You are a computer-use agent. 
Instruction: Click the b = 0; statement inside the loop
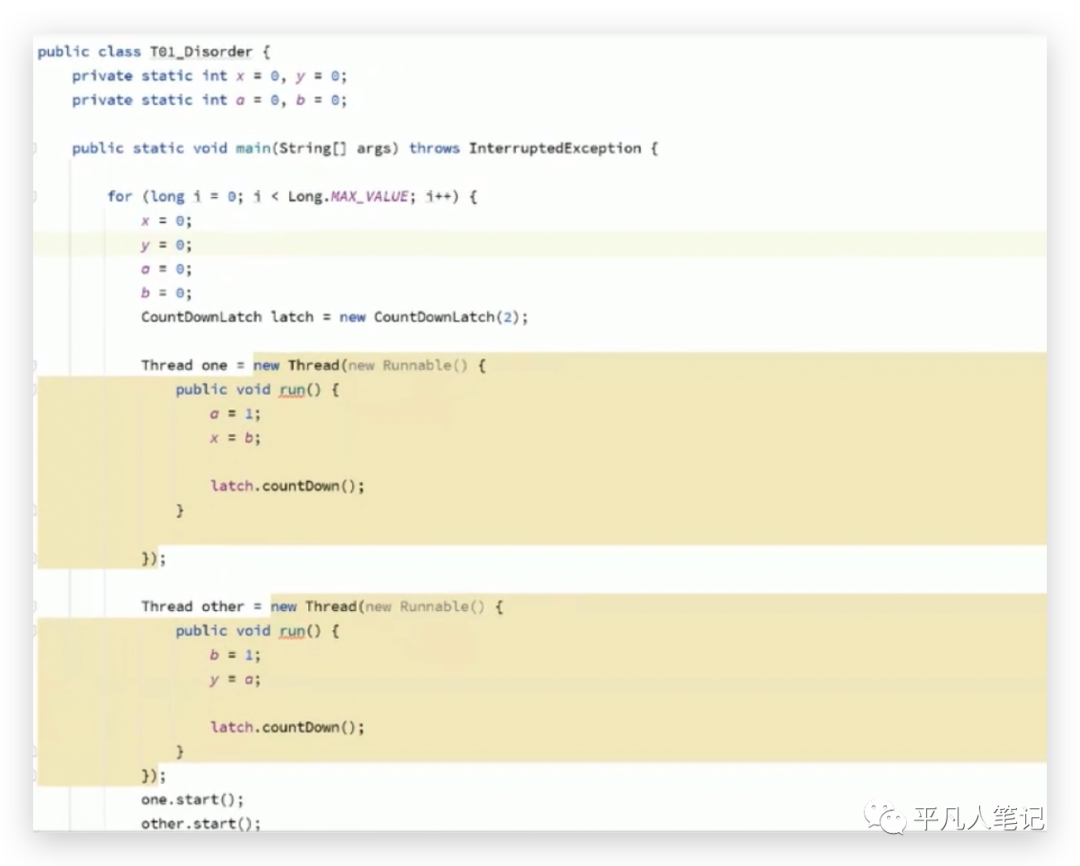click(x=166, y=293)
